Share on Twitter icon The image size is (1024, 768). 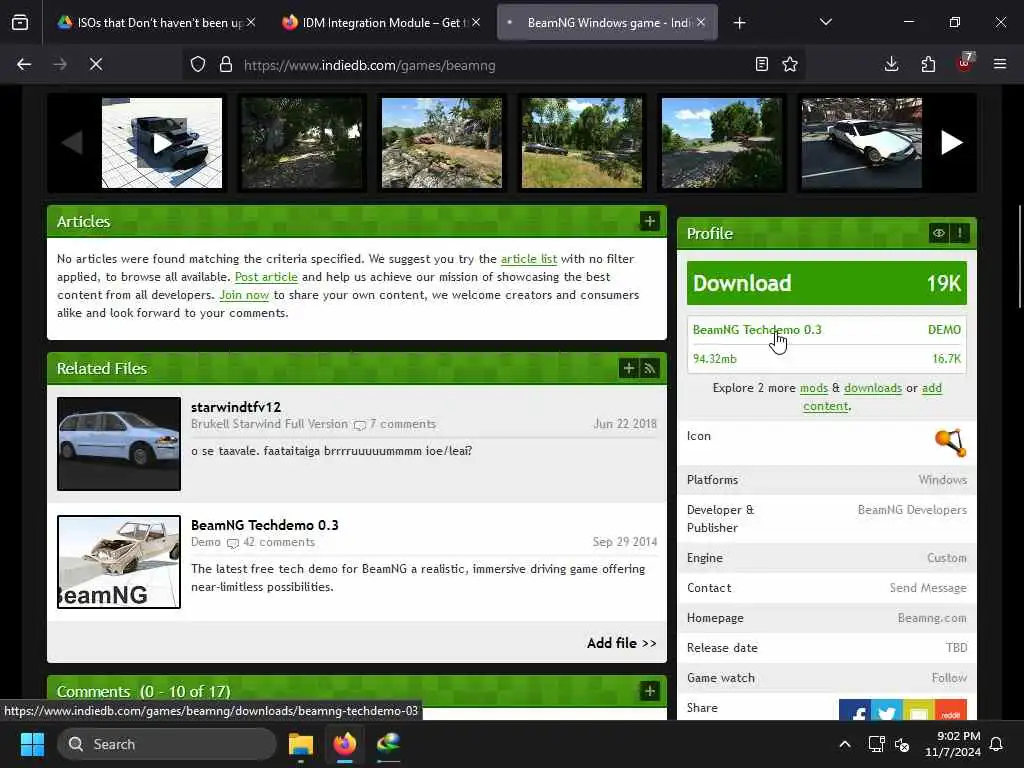(886, 711)
